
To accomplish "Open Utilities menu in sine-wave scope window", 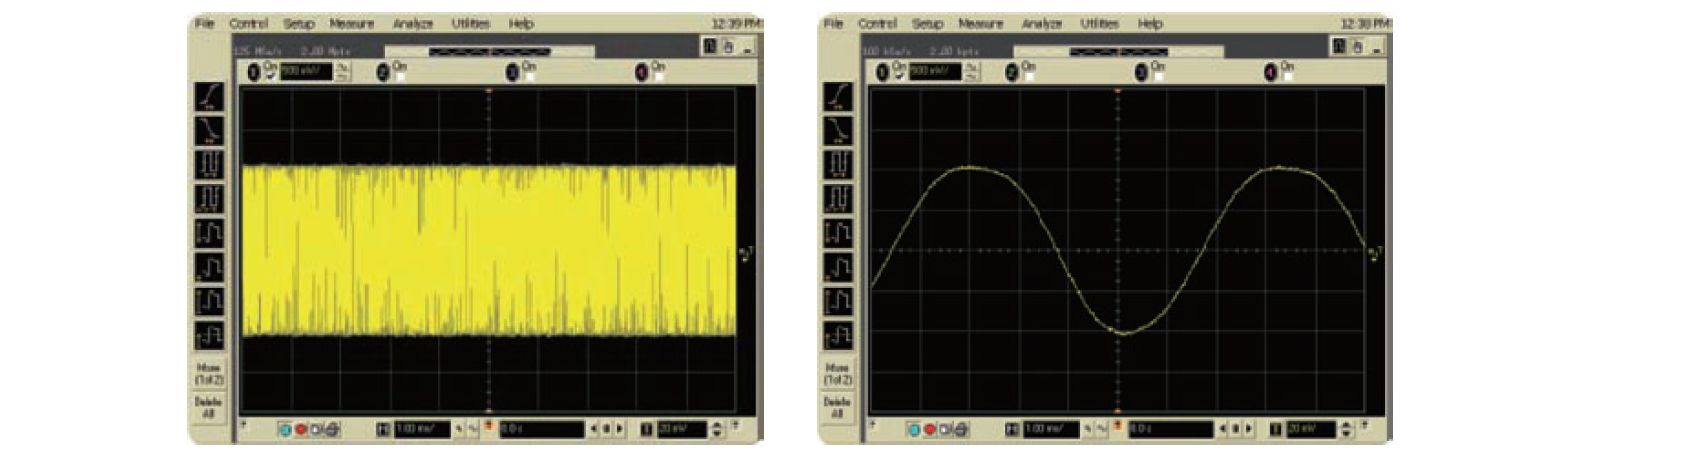I will pyautogui.click(x=1099, y=23).
